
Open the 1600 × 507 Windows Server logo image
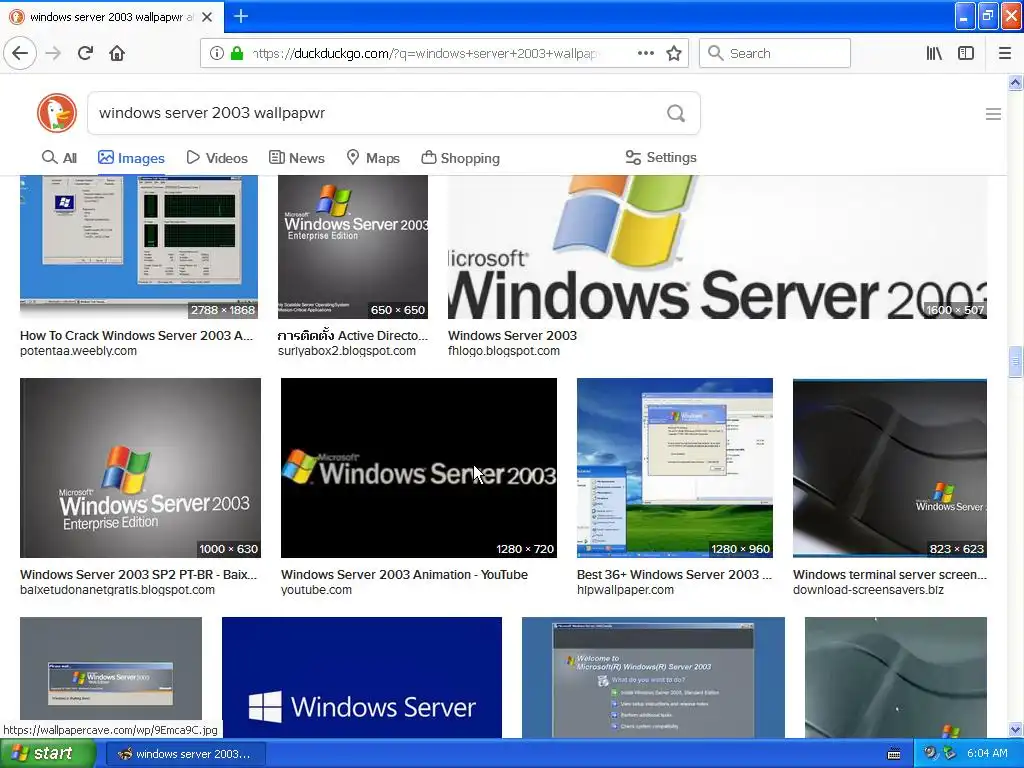[717, 247]
